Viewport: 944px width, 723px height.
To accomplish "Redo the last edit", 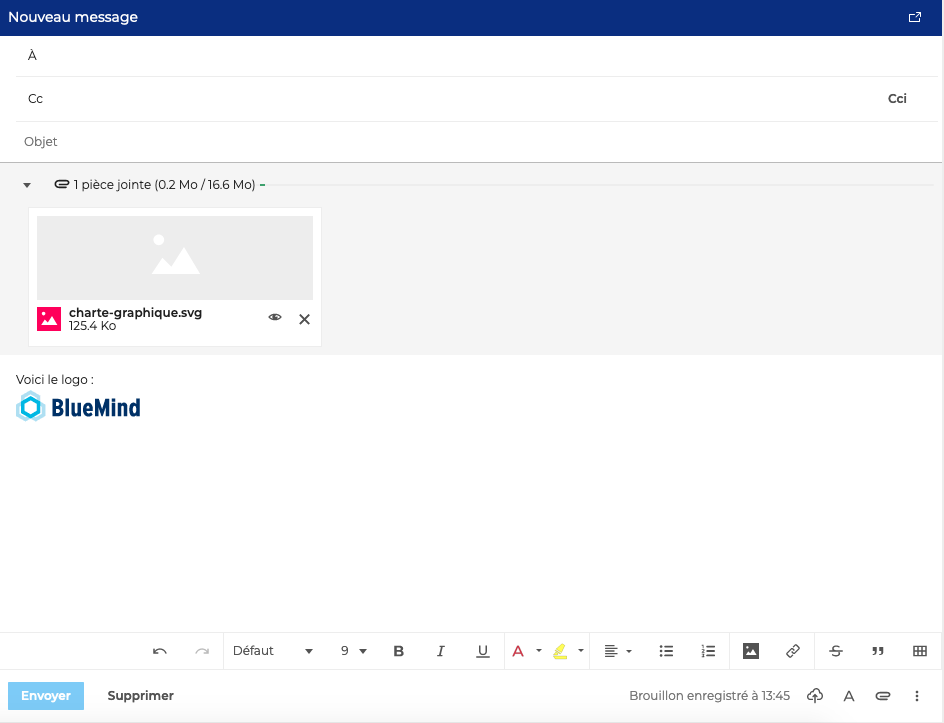I will coord(202,651).
